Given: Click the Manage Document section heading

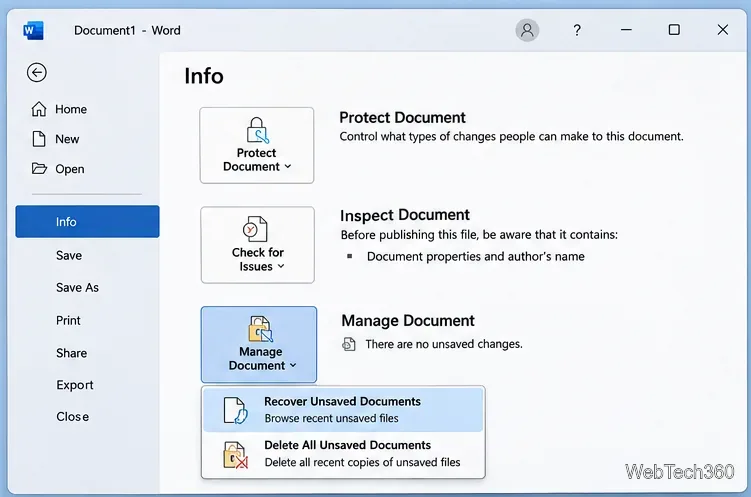Looking at the screenshot, I should click(408, 320).
